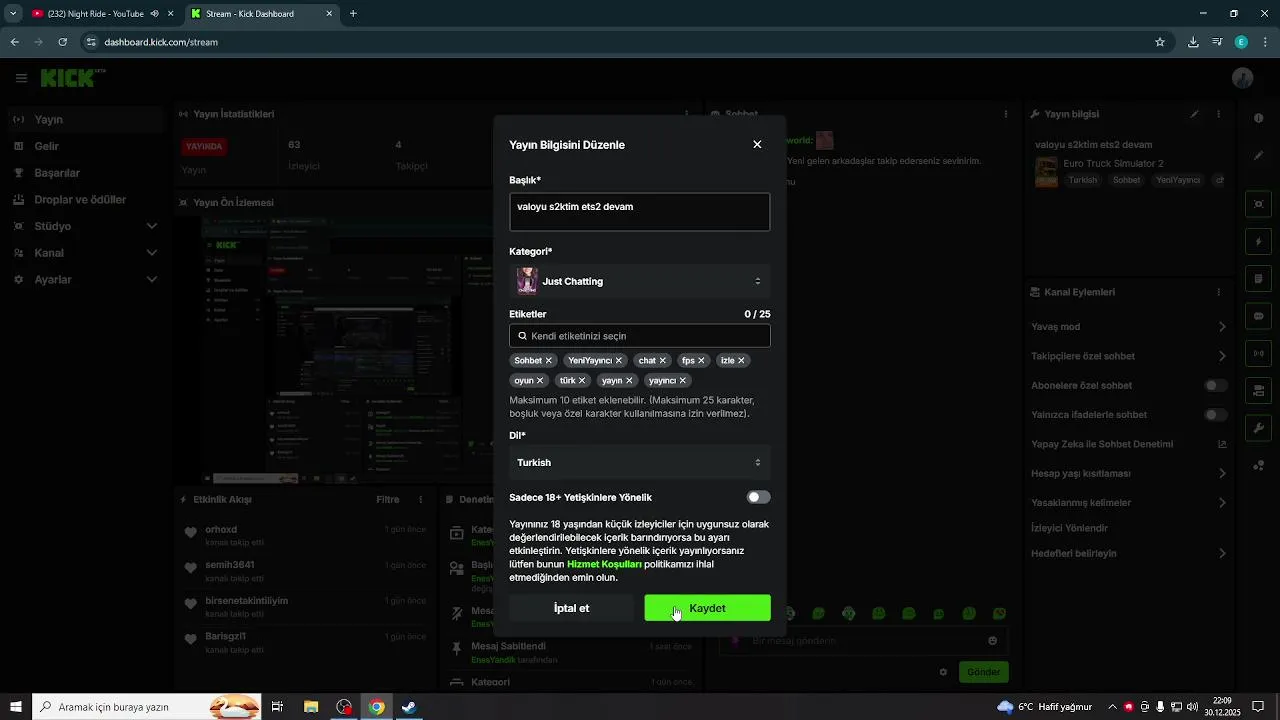Click follower semih3641 in Etkinlik Akışı
This screenshot has width=1280, height=720.
[229, 565]
